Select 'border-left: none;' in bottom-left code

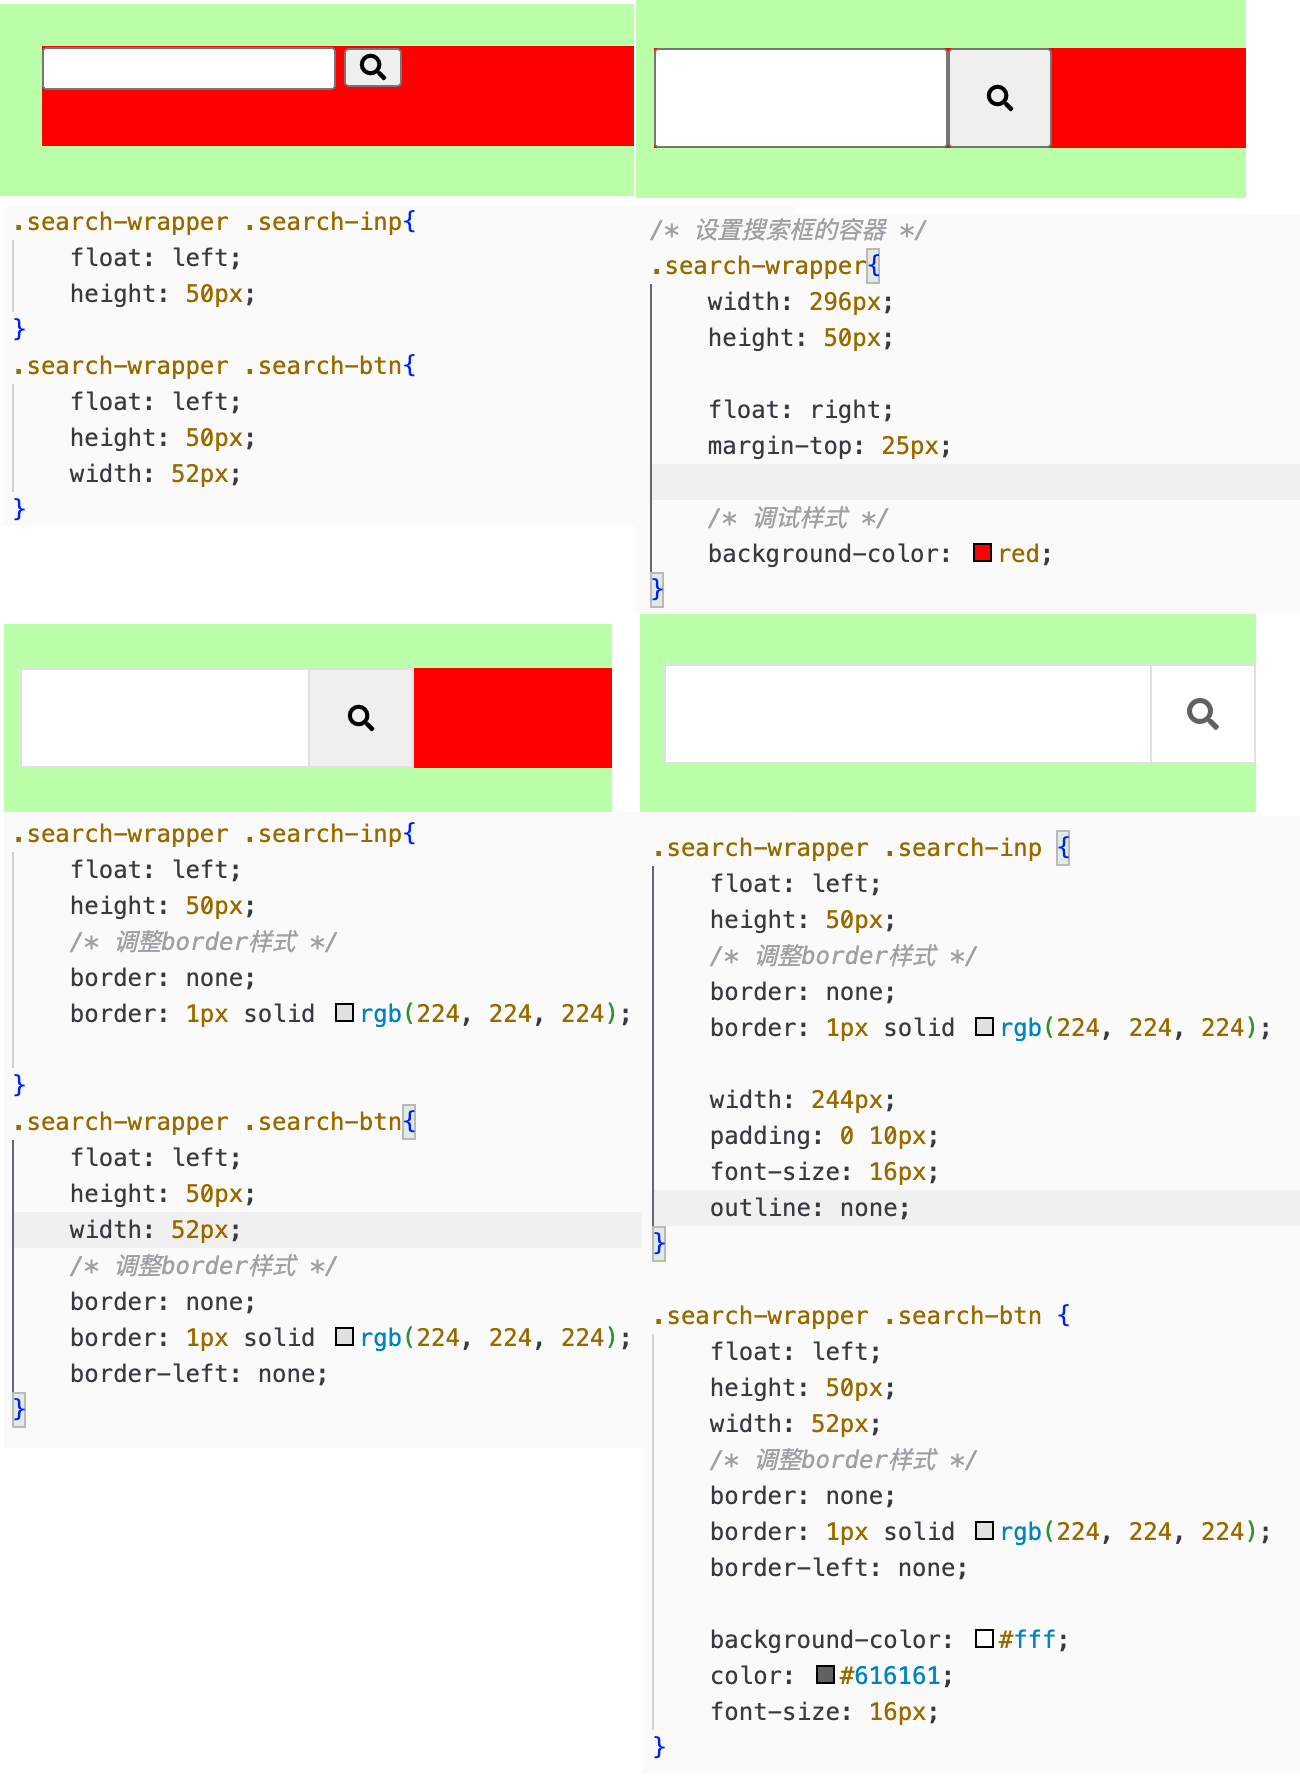tap(199, 1374)
